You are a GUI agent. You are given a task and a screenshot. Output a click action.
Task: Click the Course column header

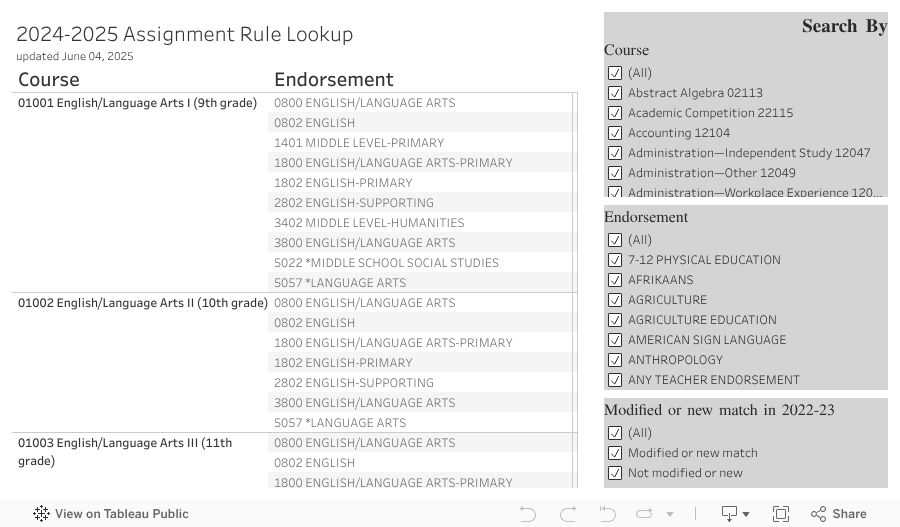point(49,80)
